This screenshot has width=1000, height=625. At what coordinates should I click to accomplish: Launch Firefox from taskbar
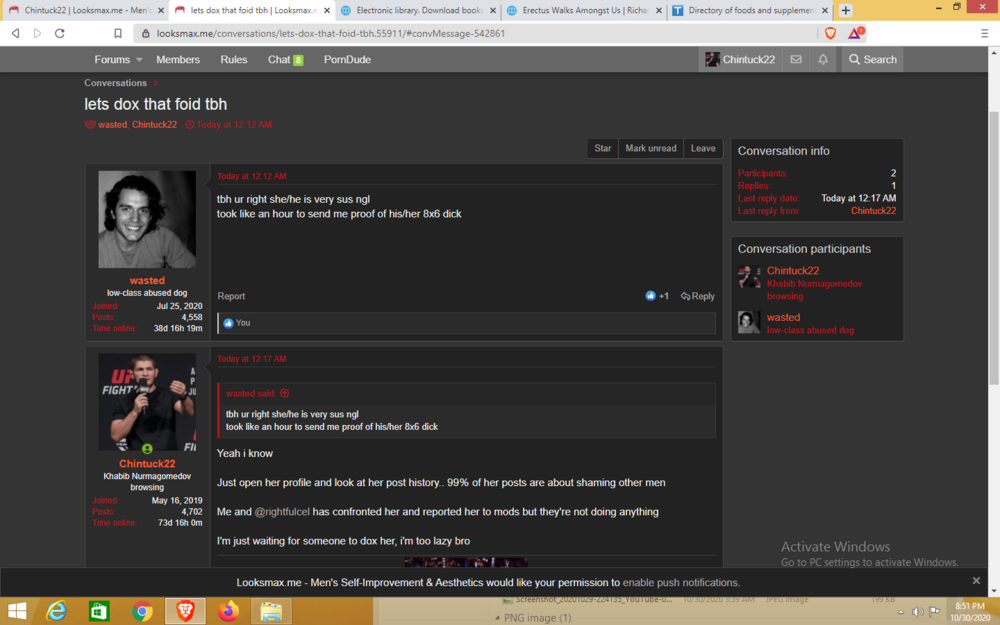228,611
